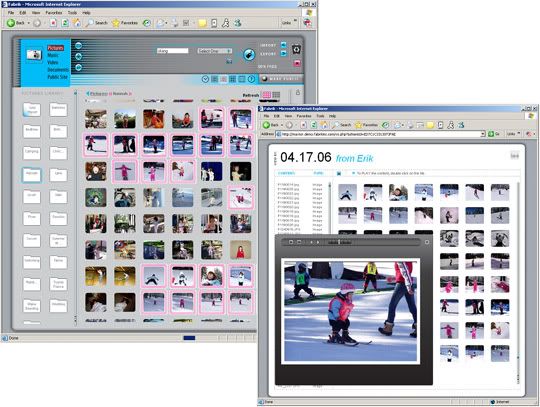Click the History icon in the left browser toolbar
The image size is (540, 407).
coord(147,23)
